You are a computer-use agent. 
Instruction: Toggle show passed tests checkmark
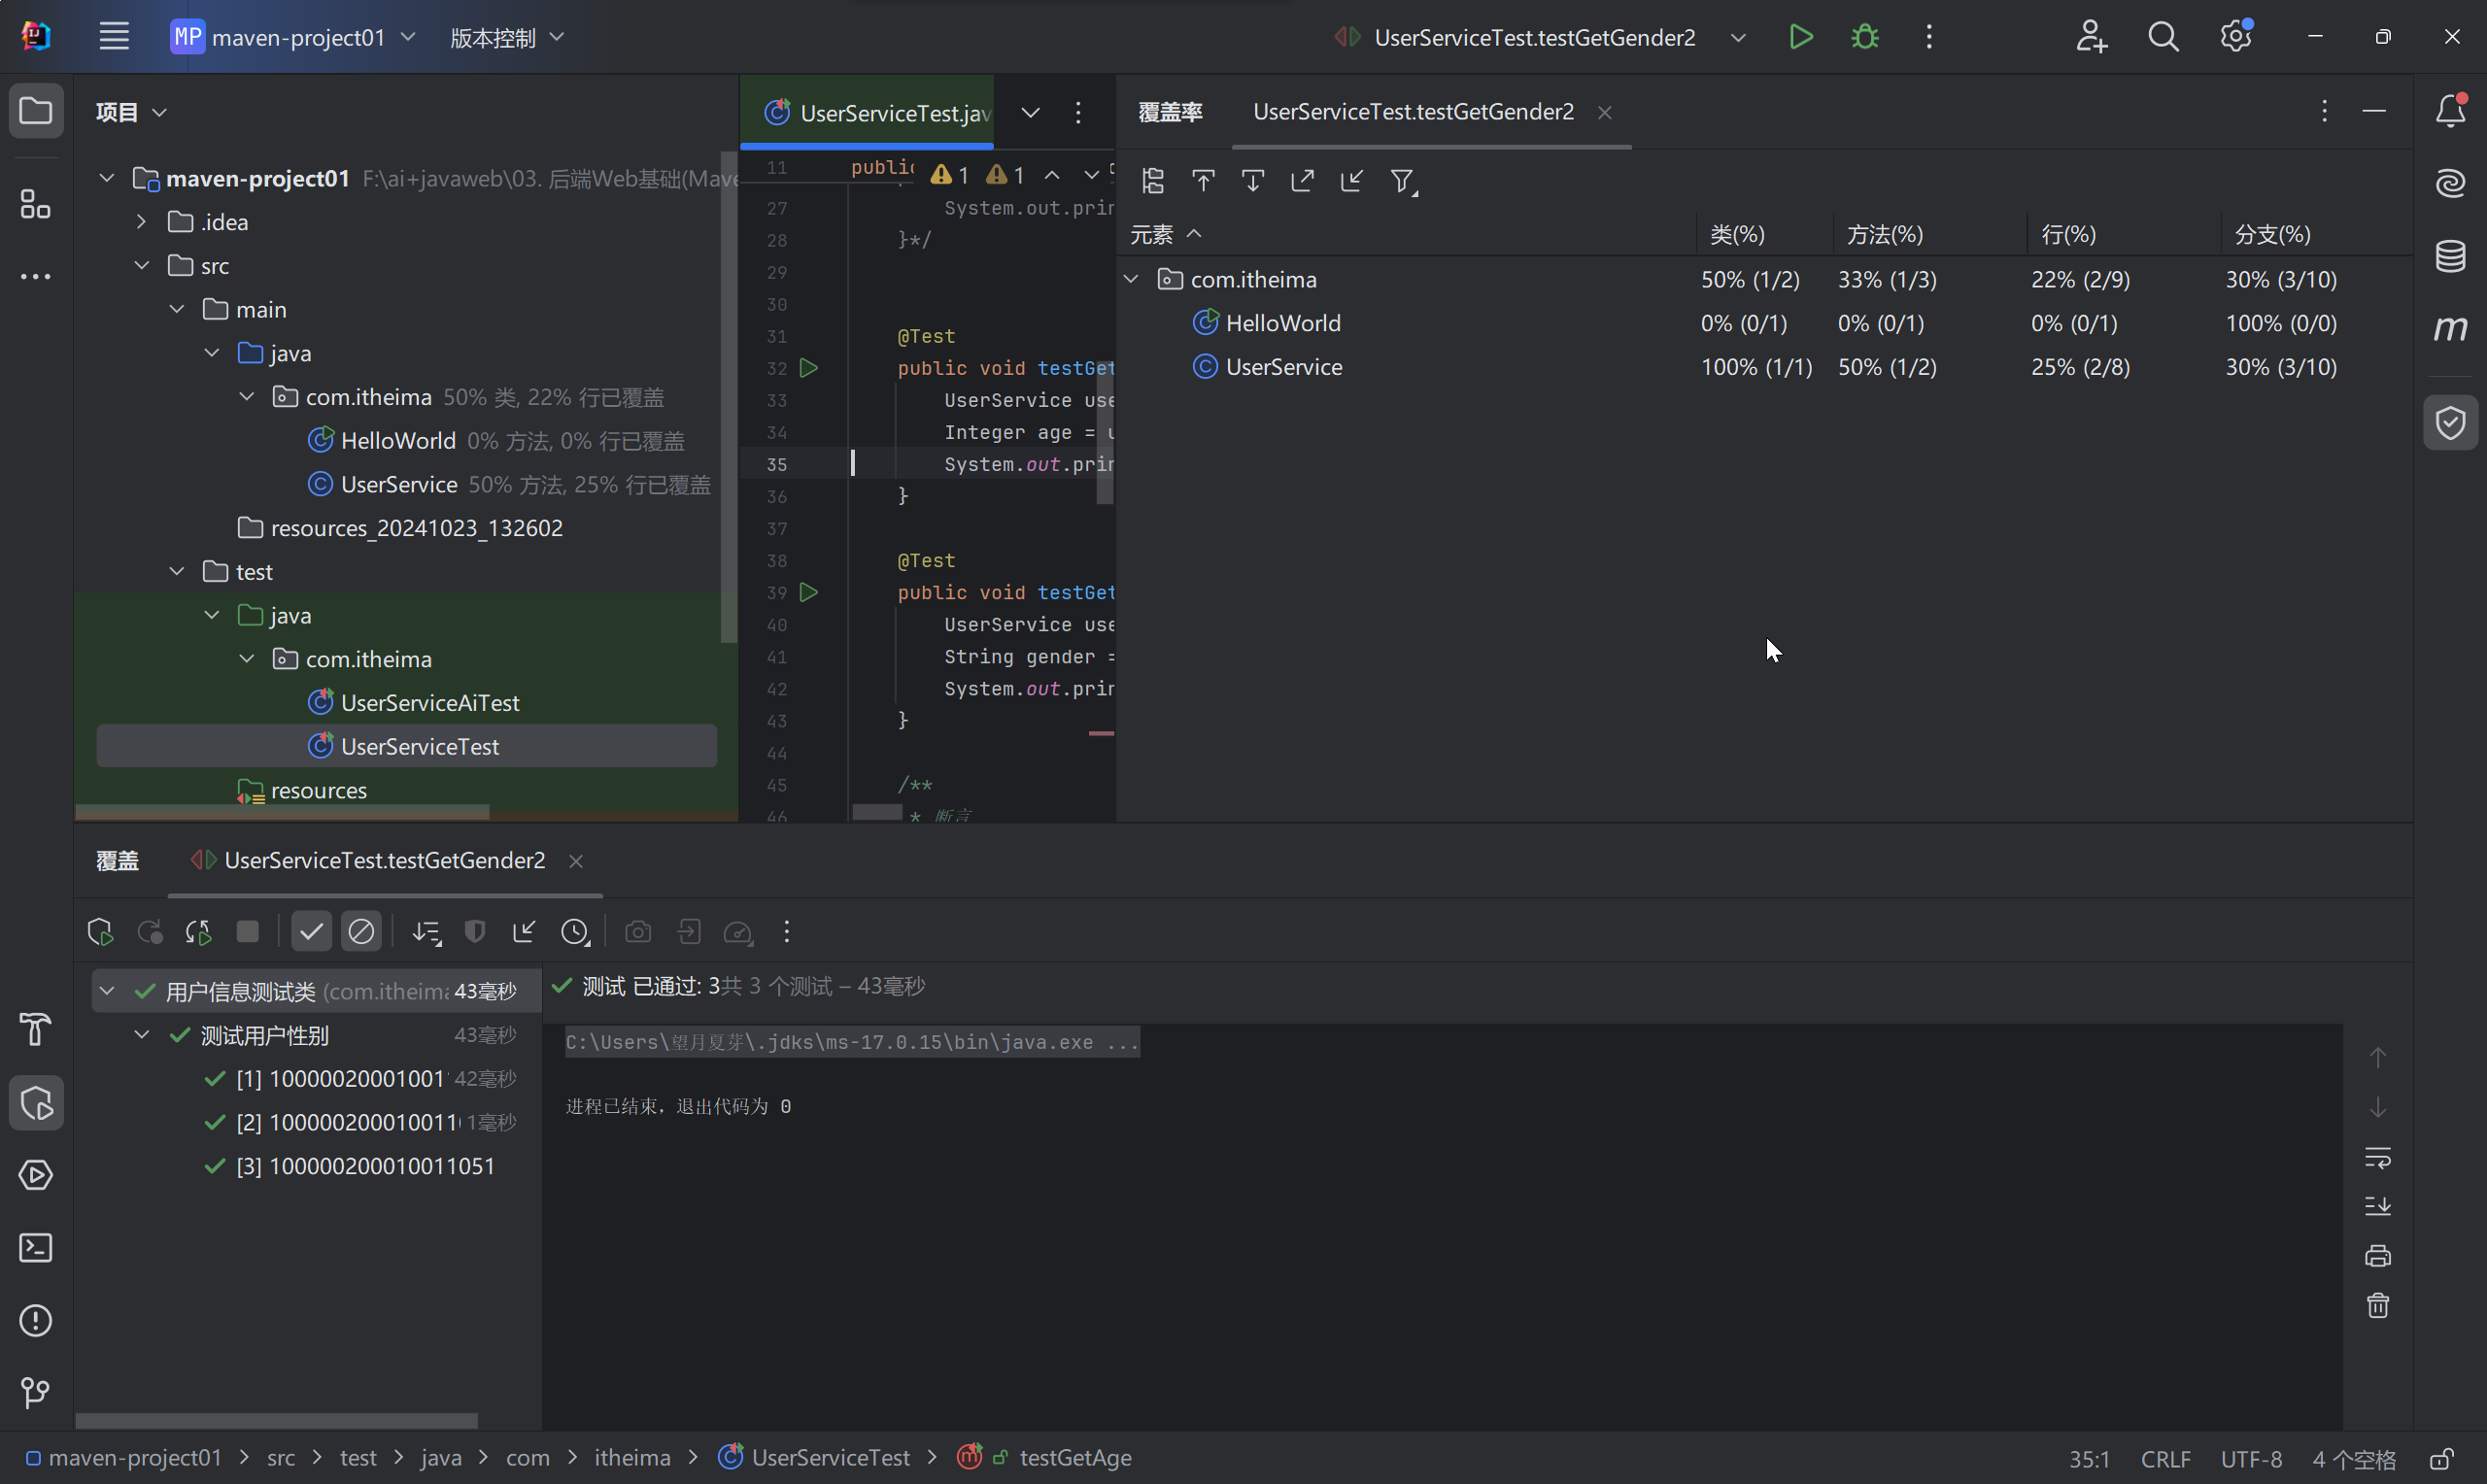click(x=311, y=932)
